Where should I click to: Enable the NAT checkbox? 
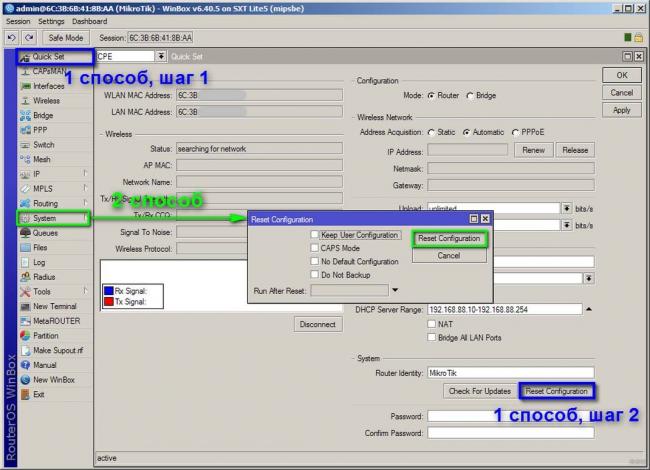pyautogui.click(x=432, y=324)
